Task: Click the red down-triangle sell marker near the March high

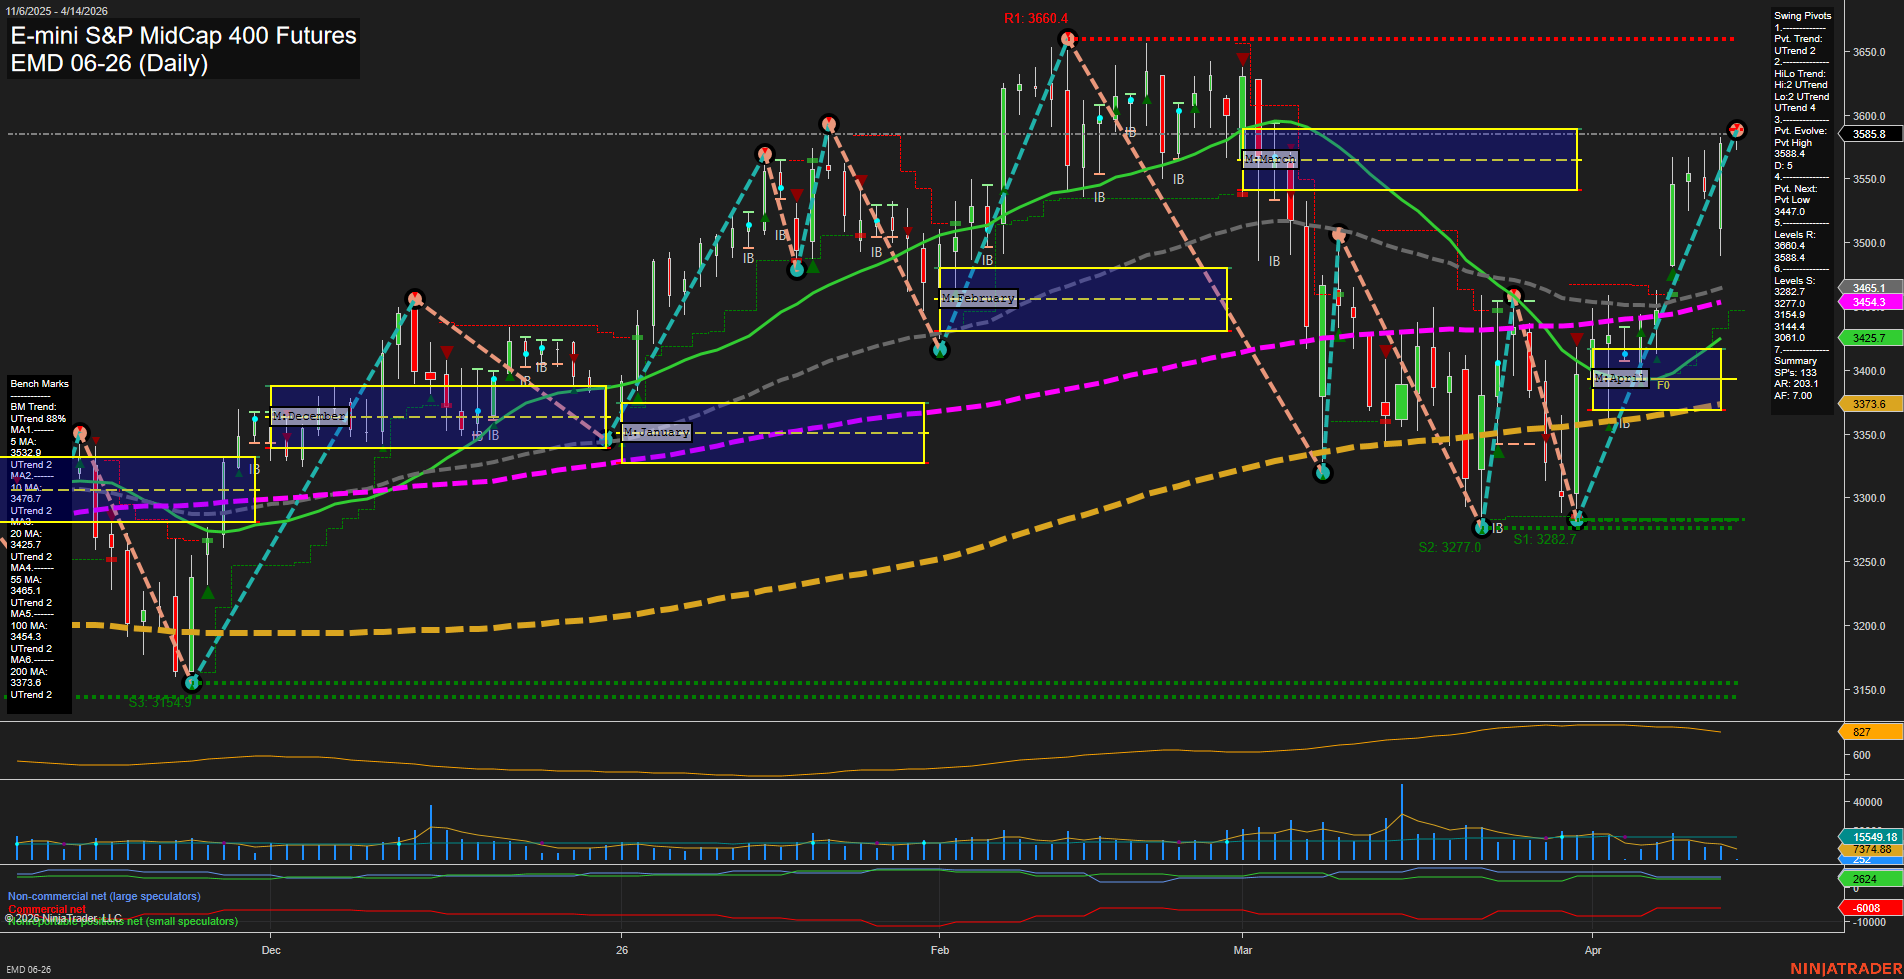Action: [1242, 59]
